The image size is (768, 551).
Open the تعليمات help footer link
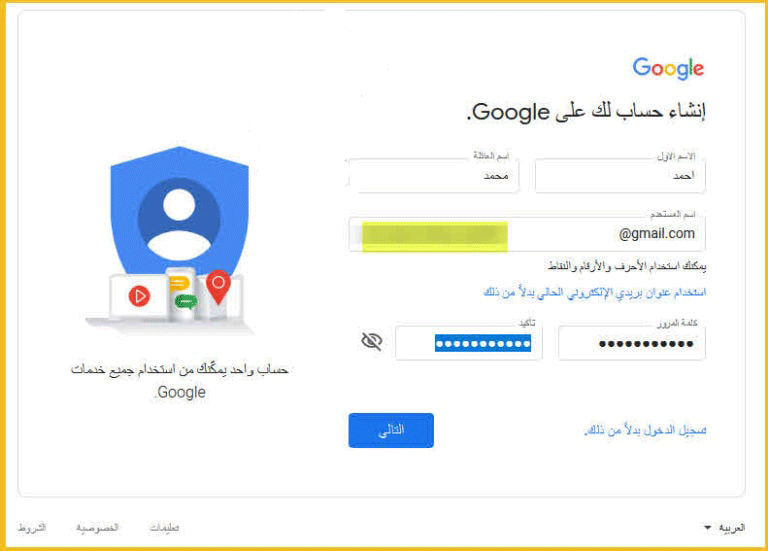click(165, 527)
